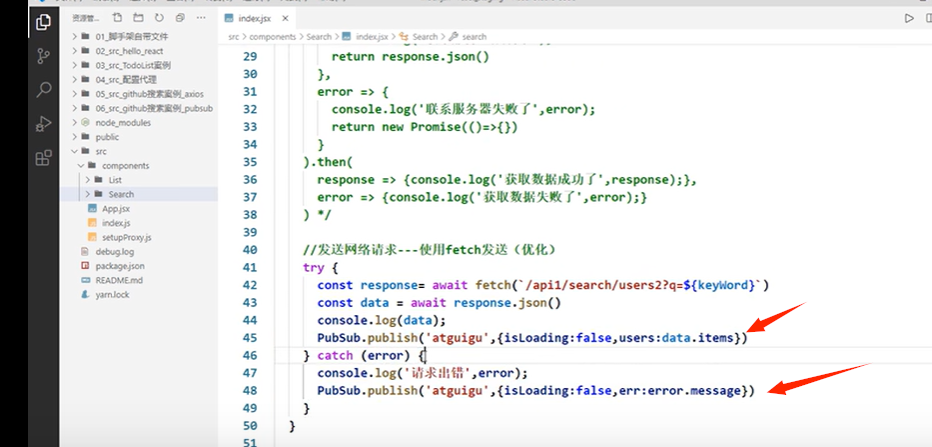Viewport: 932px width, 447px height.
Task: Run the file with the play icon
Action: 909,18
